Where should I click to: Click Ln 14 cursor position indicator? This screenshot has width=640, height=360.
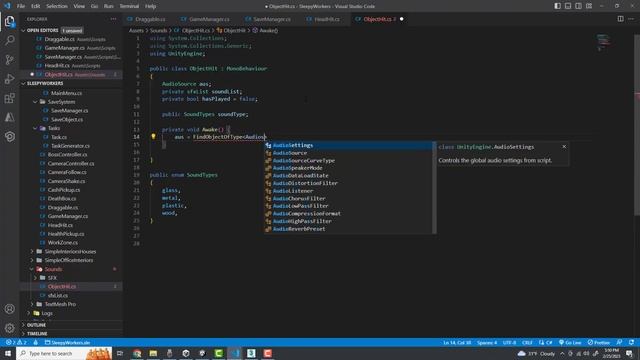click(457, 342)
